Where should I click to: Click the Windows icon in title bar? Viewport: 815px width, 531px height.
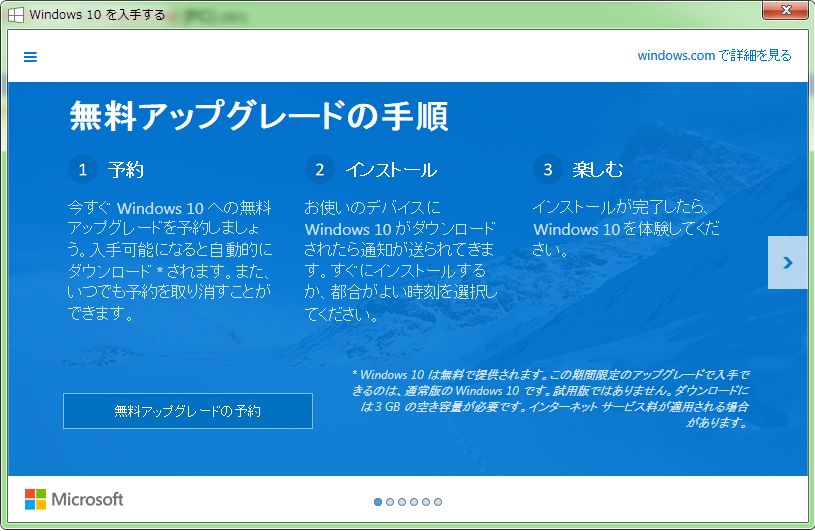[16, 15]
